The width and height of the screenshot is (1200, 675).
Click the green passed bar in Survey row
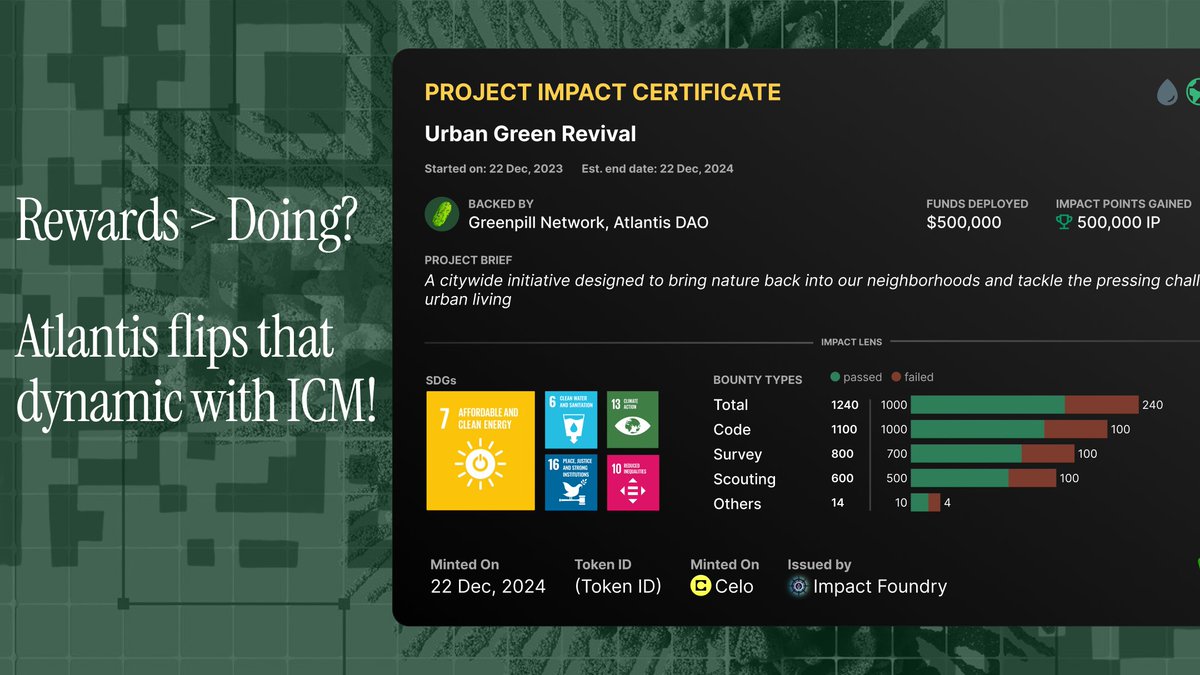click(966, 453)
